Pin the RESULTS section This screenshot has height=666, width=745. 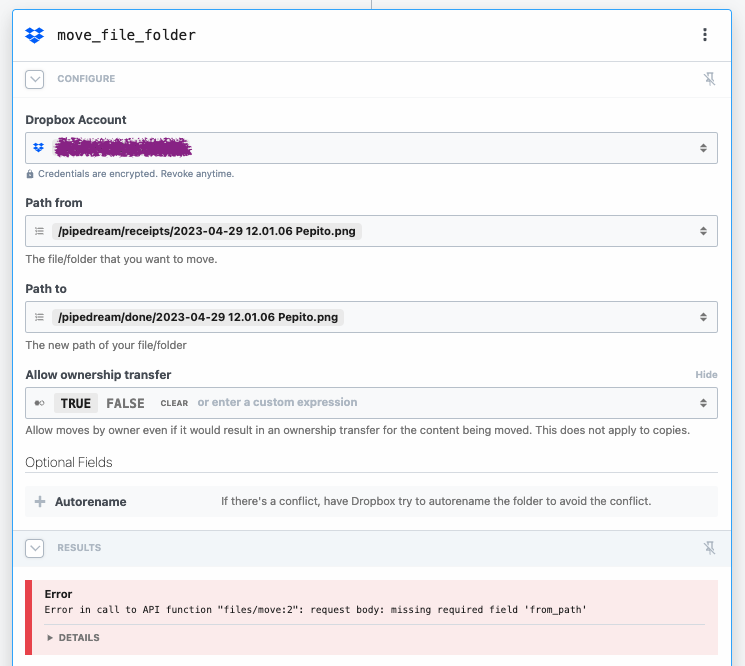(x=709, y=548)
